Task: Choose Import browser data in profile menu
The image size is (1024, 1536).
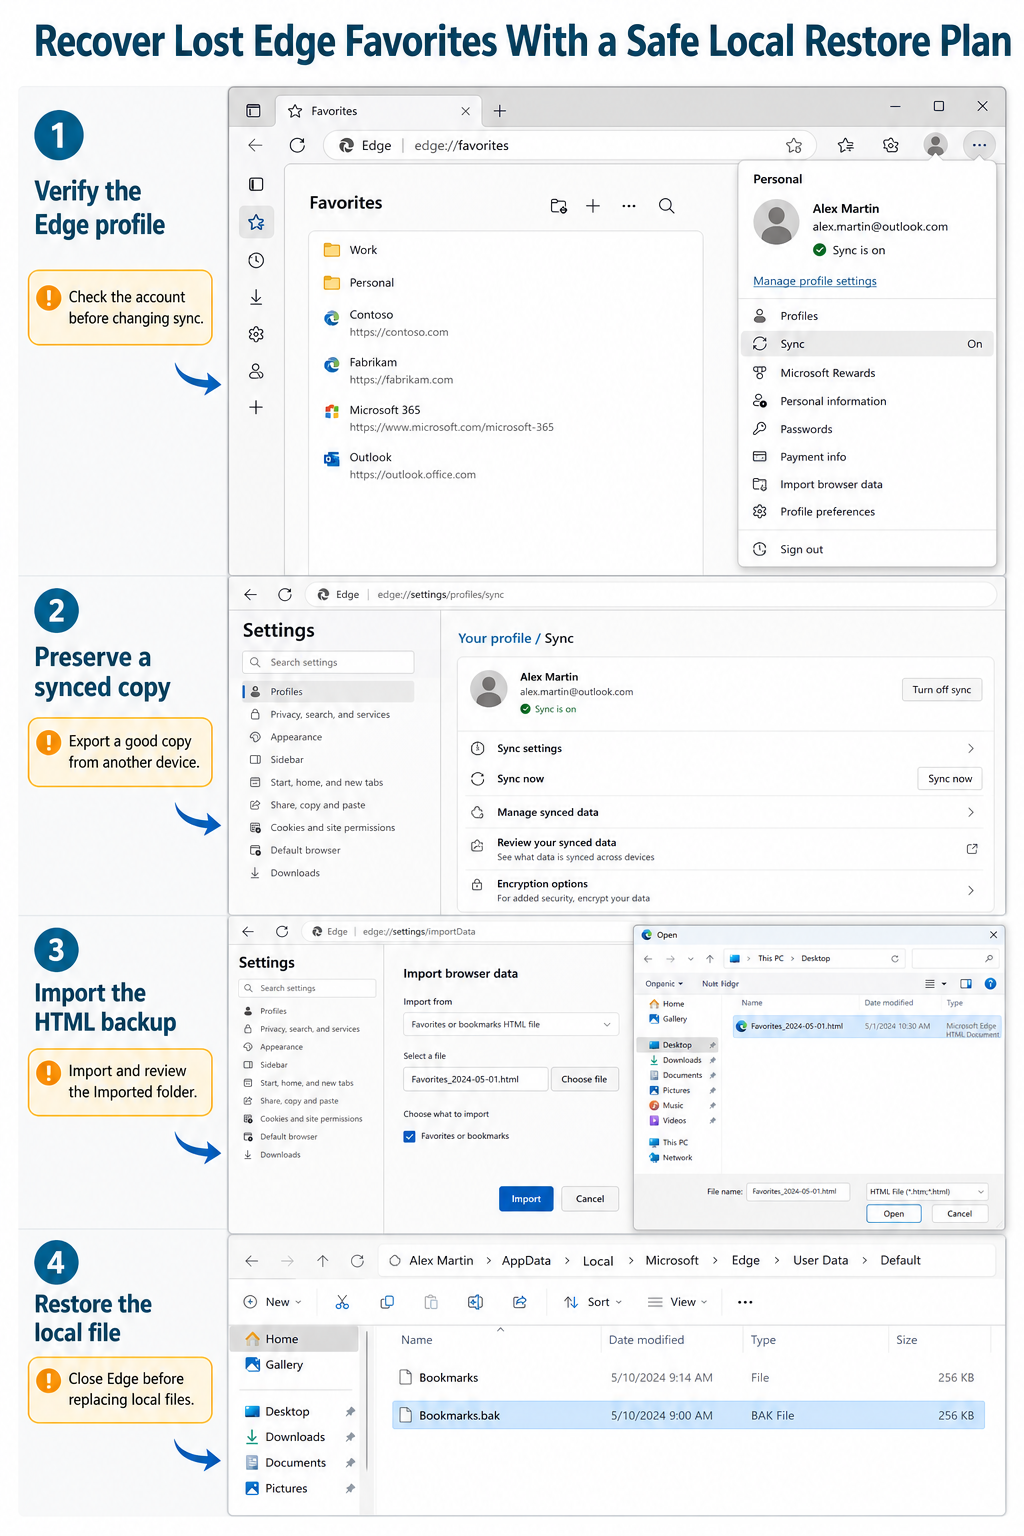Action: (867, 484)
